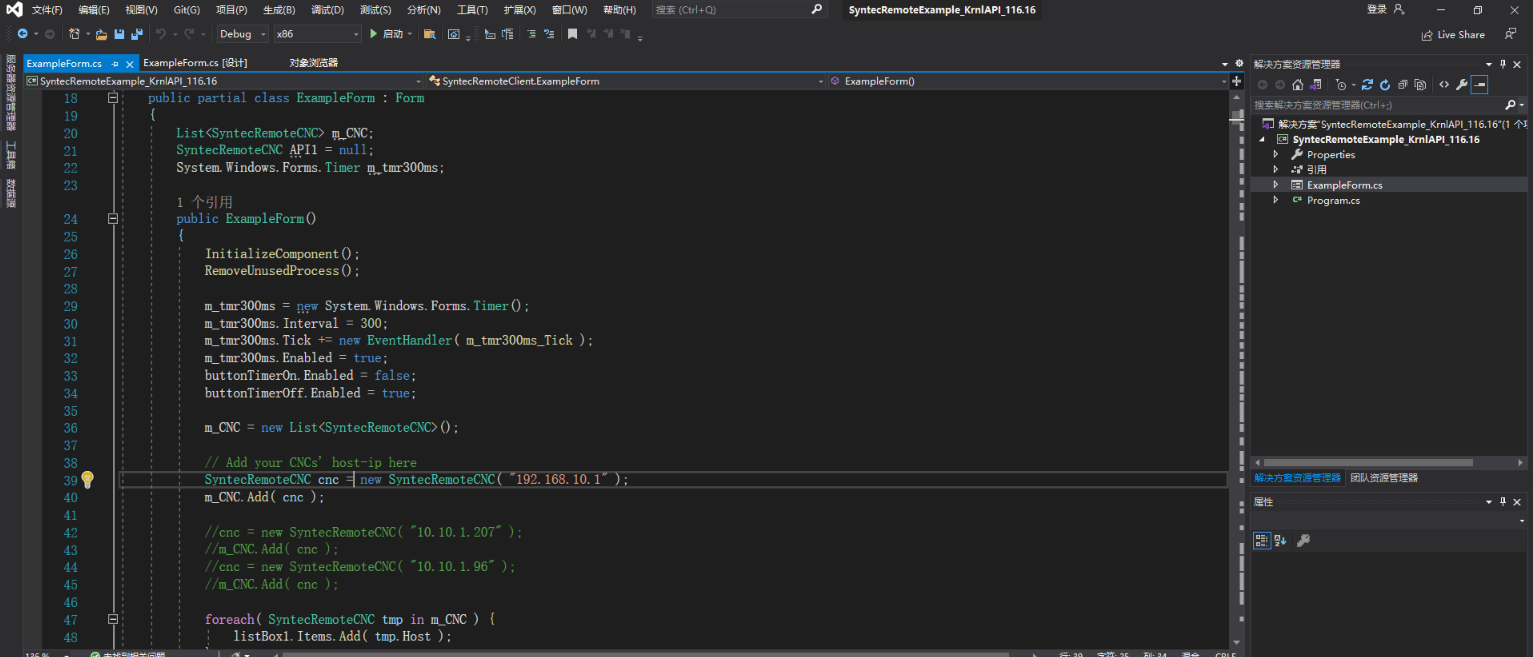The image size is (1533, 657).
Task: Open Properties via the wrench icon
Action: click(1462, 84)
